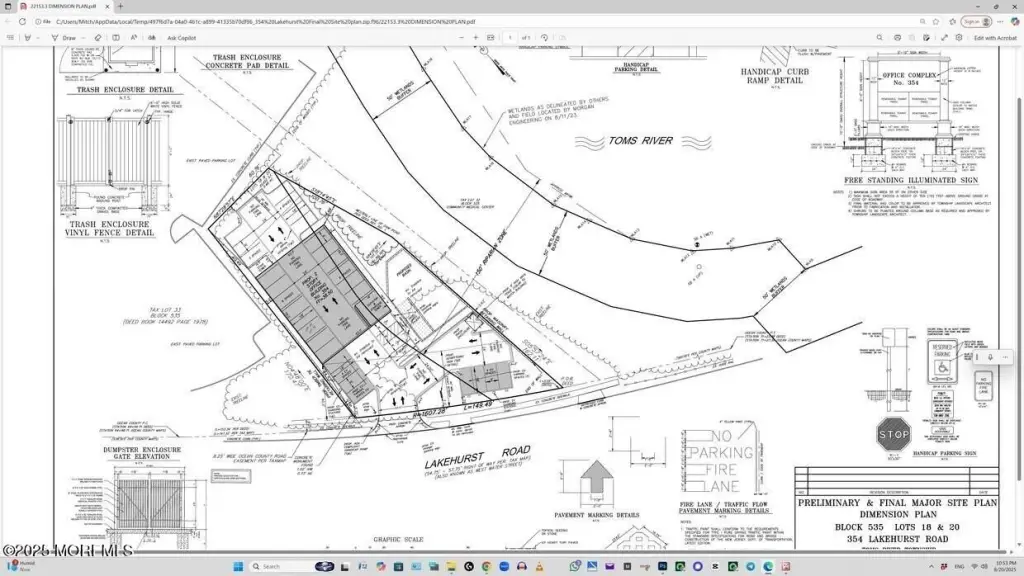Expand the Draw tool options arrow
Viewport: 1024px width, 576px height.
click(x=84, y=37)
